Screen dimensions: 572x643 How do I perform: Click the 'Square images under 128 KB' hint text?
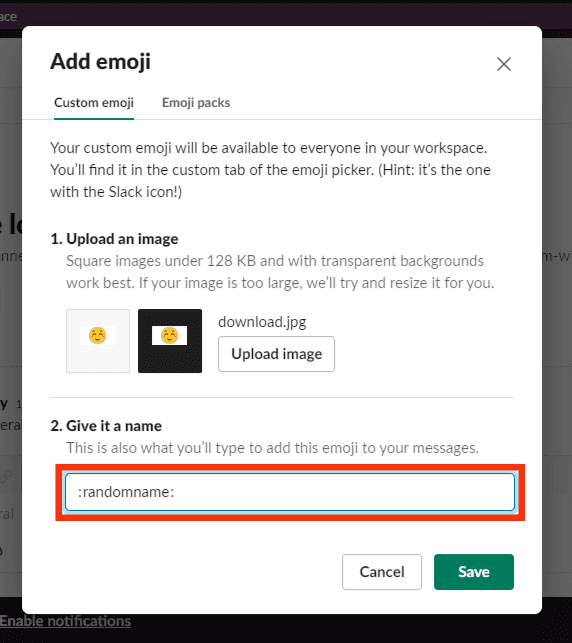tap(280, 272)
